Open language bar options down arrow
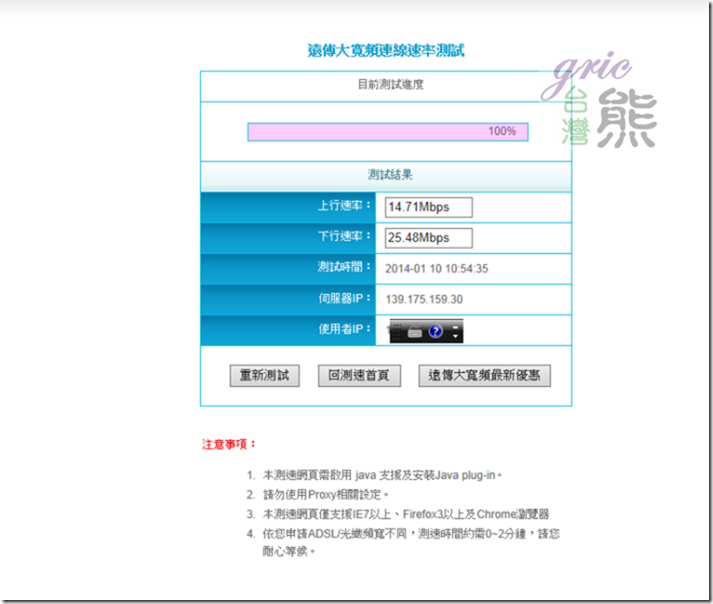Screen dimensions: 713x604 click(x=456, y=336)
